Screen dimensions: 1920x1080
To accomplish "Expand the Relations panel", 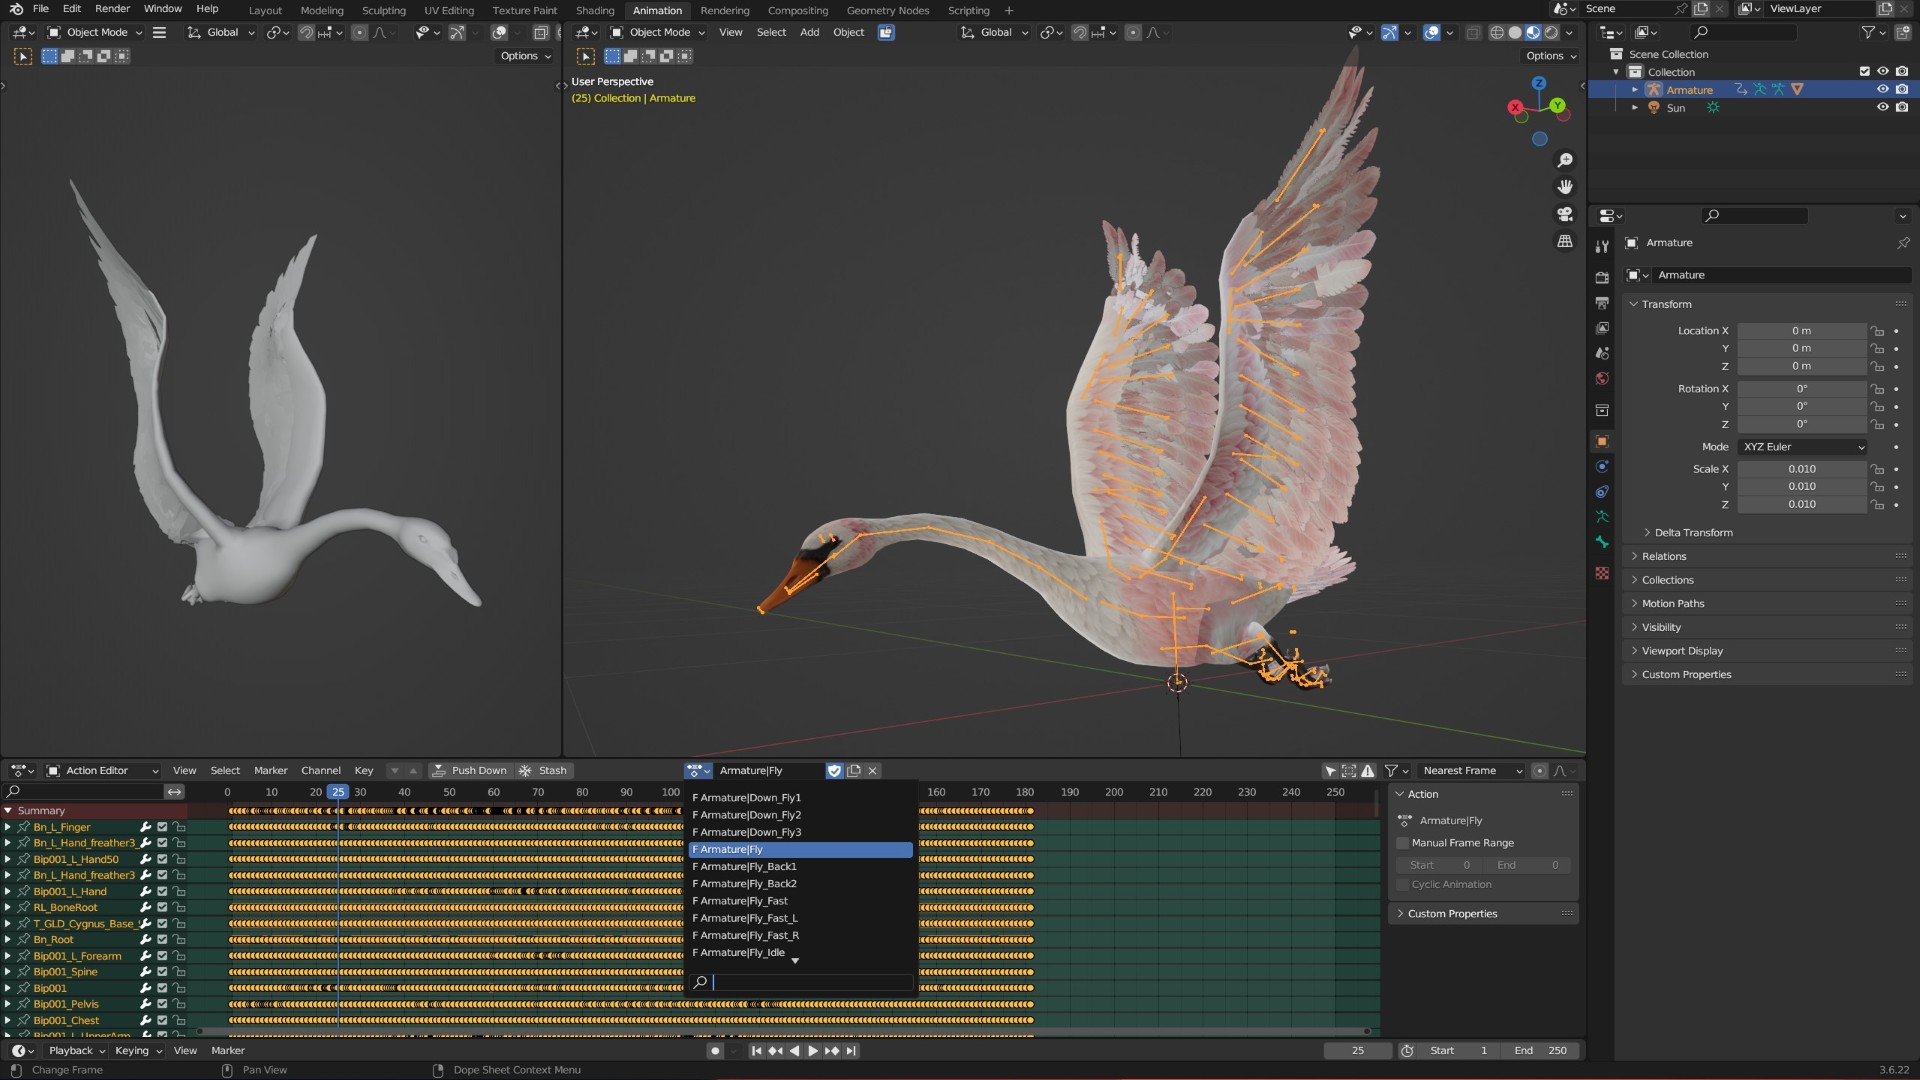I will 1768,556.
